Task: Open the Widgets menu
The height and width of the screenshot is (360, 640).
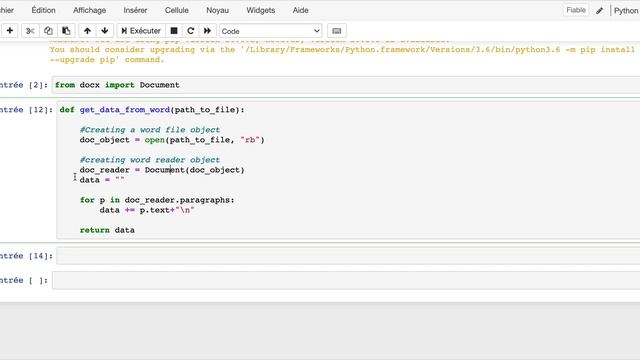Action: point(260,10)
